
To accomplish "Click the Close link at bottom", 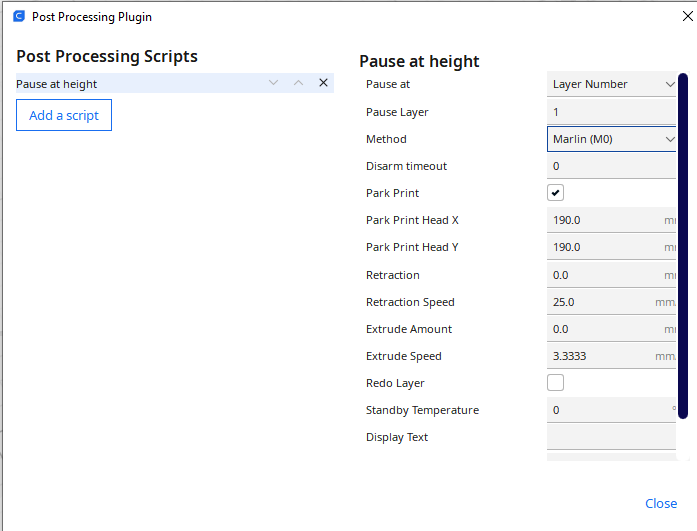I will [661, 503].
